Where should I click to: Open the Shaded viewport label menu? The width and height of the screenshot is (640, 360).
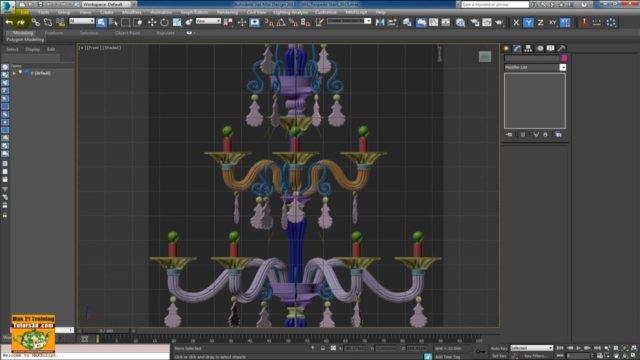coord(112,48)
